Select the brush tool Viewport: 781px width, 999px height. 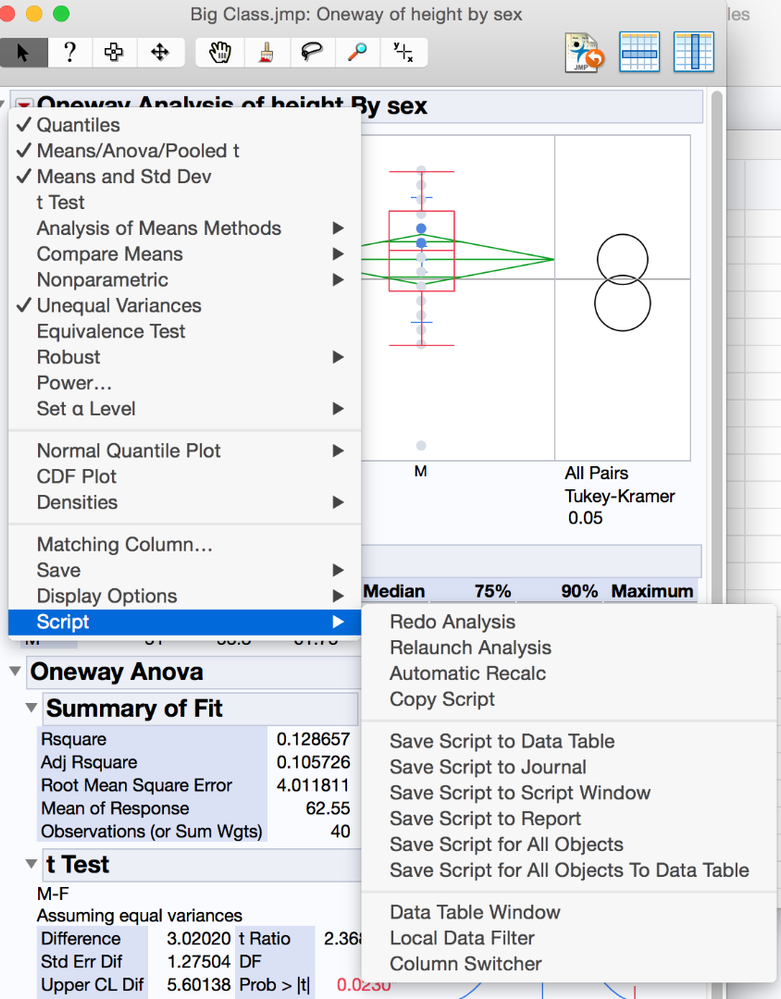click(x=266, y=52)
